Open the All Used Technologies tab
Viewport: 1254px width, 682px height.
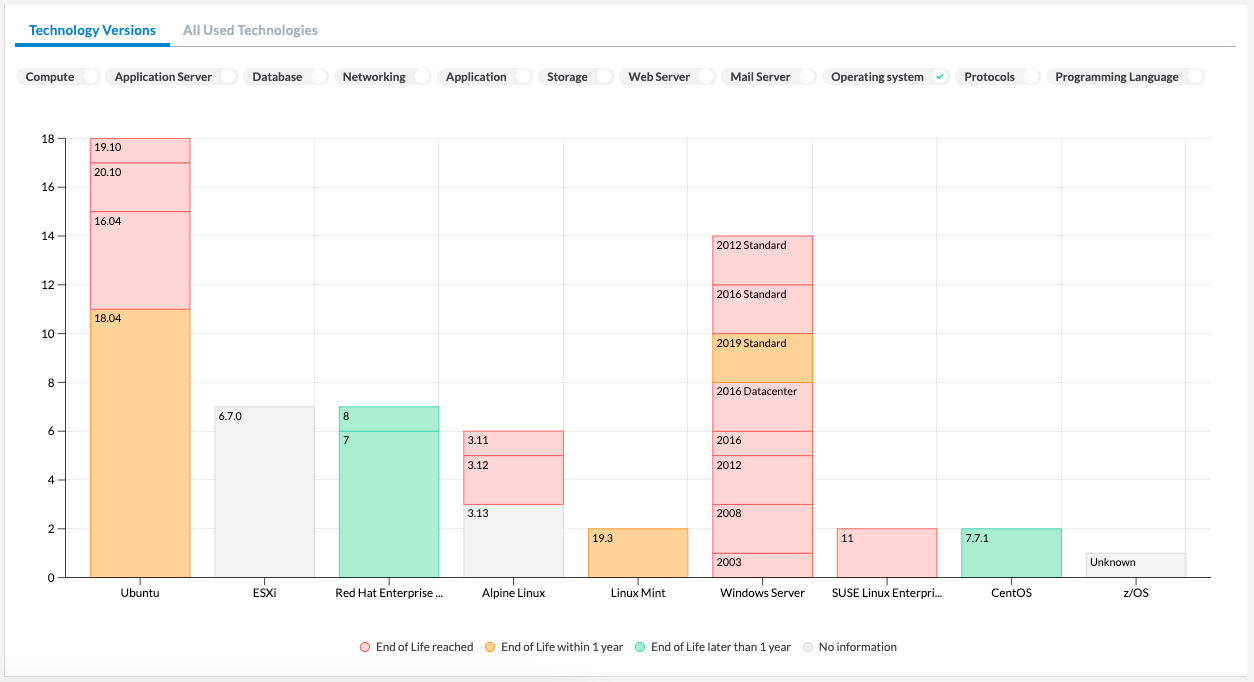250,30
